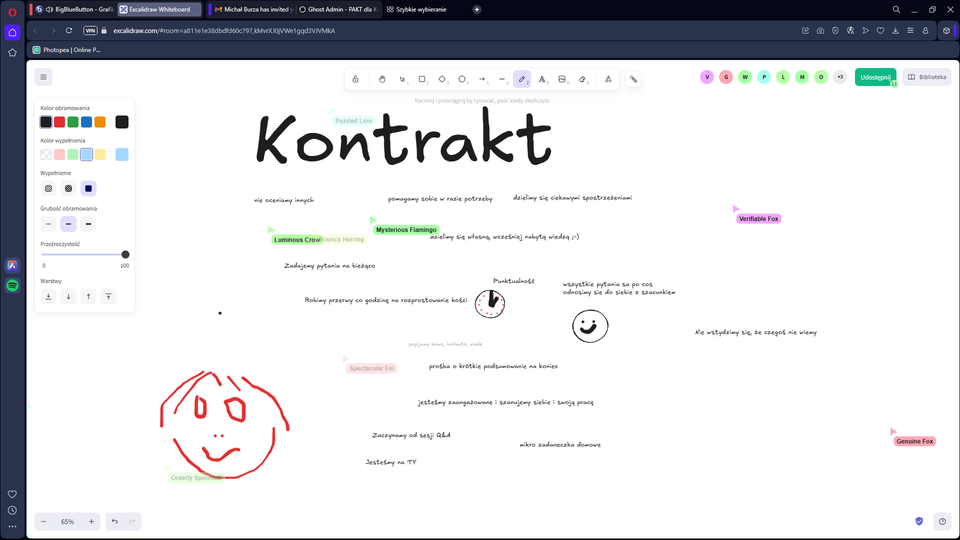Select thin stroke width
960x540 pixels.
(48, 224)
